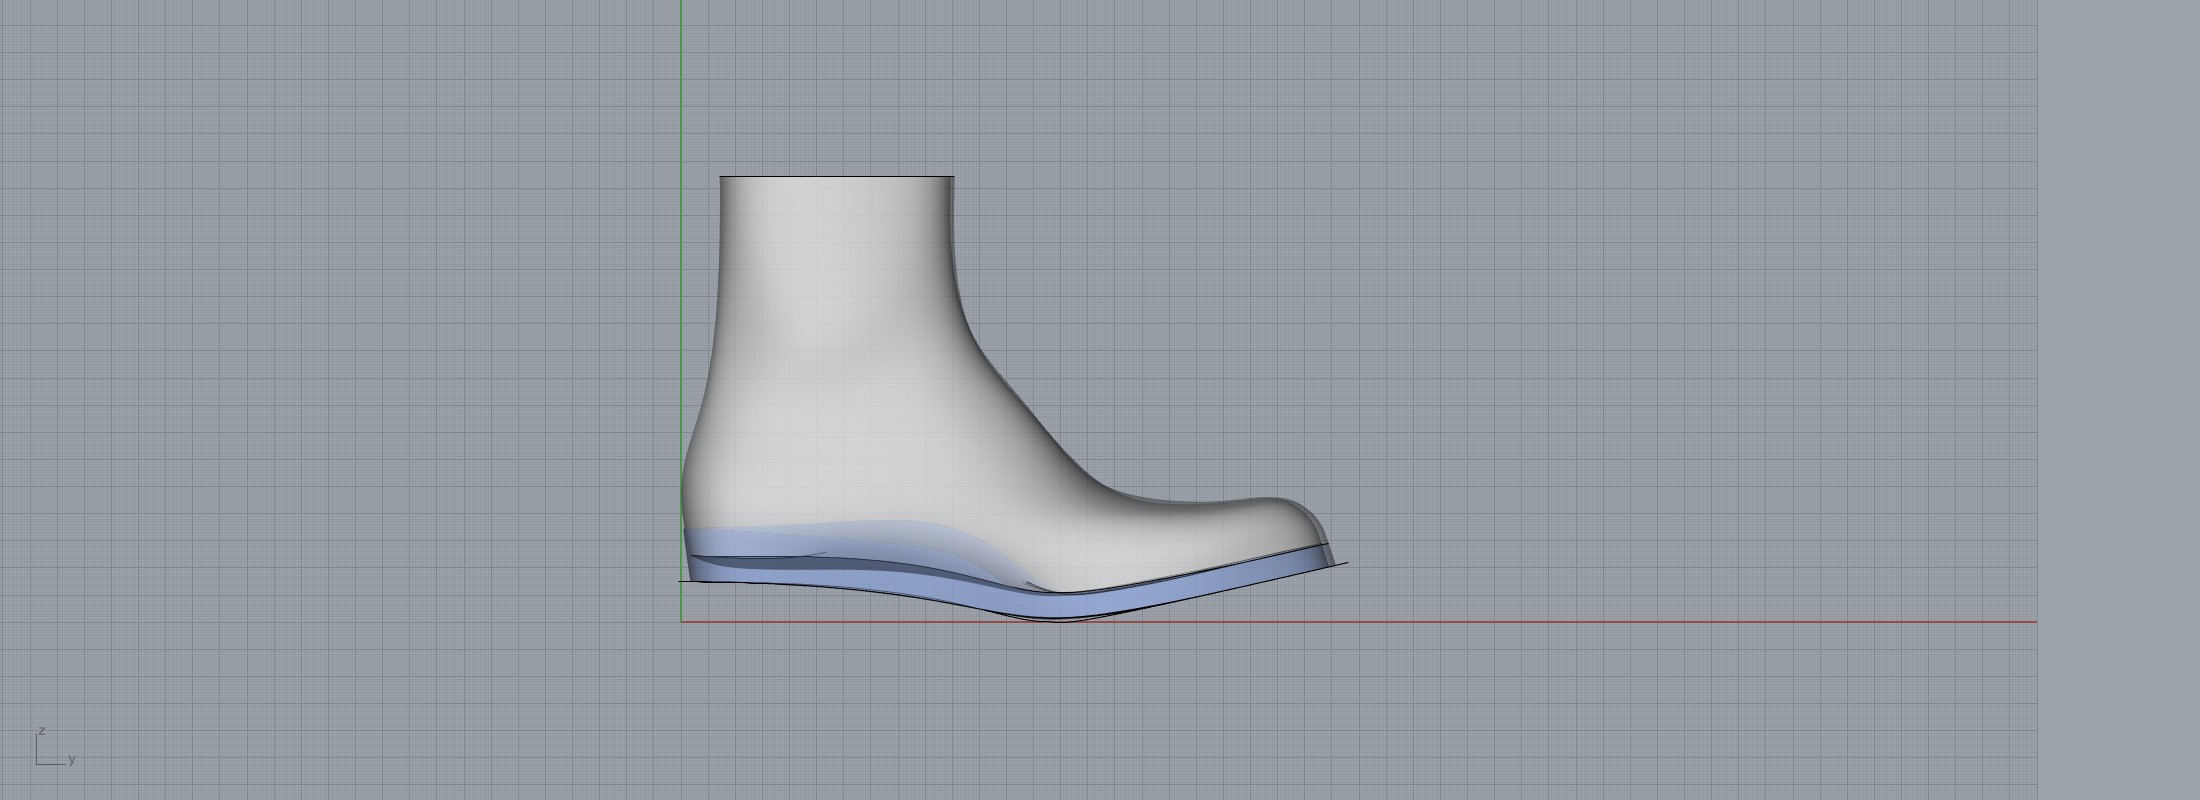The height and width of the screenshot is (800, 2200).
Task: Click the origin where red and green axes meet
Action: (681, 622)
